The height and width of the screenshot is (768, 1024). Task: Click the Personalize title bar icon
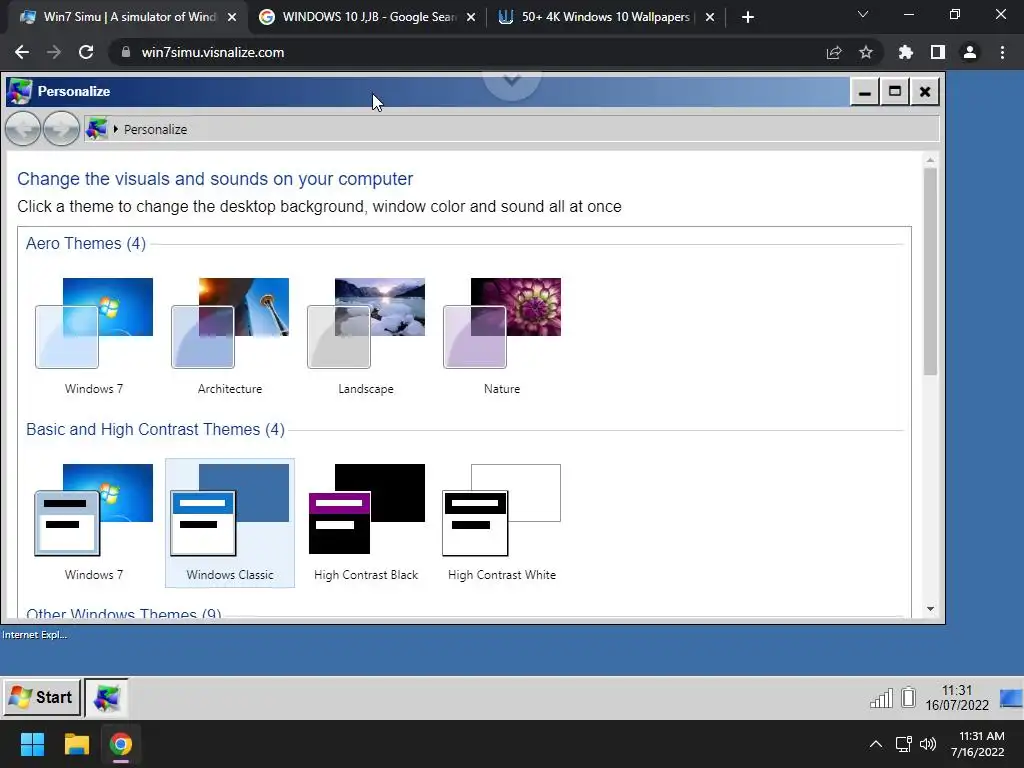click(x=20, y=91)
